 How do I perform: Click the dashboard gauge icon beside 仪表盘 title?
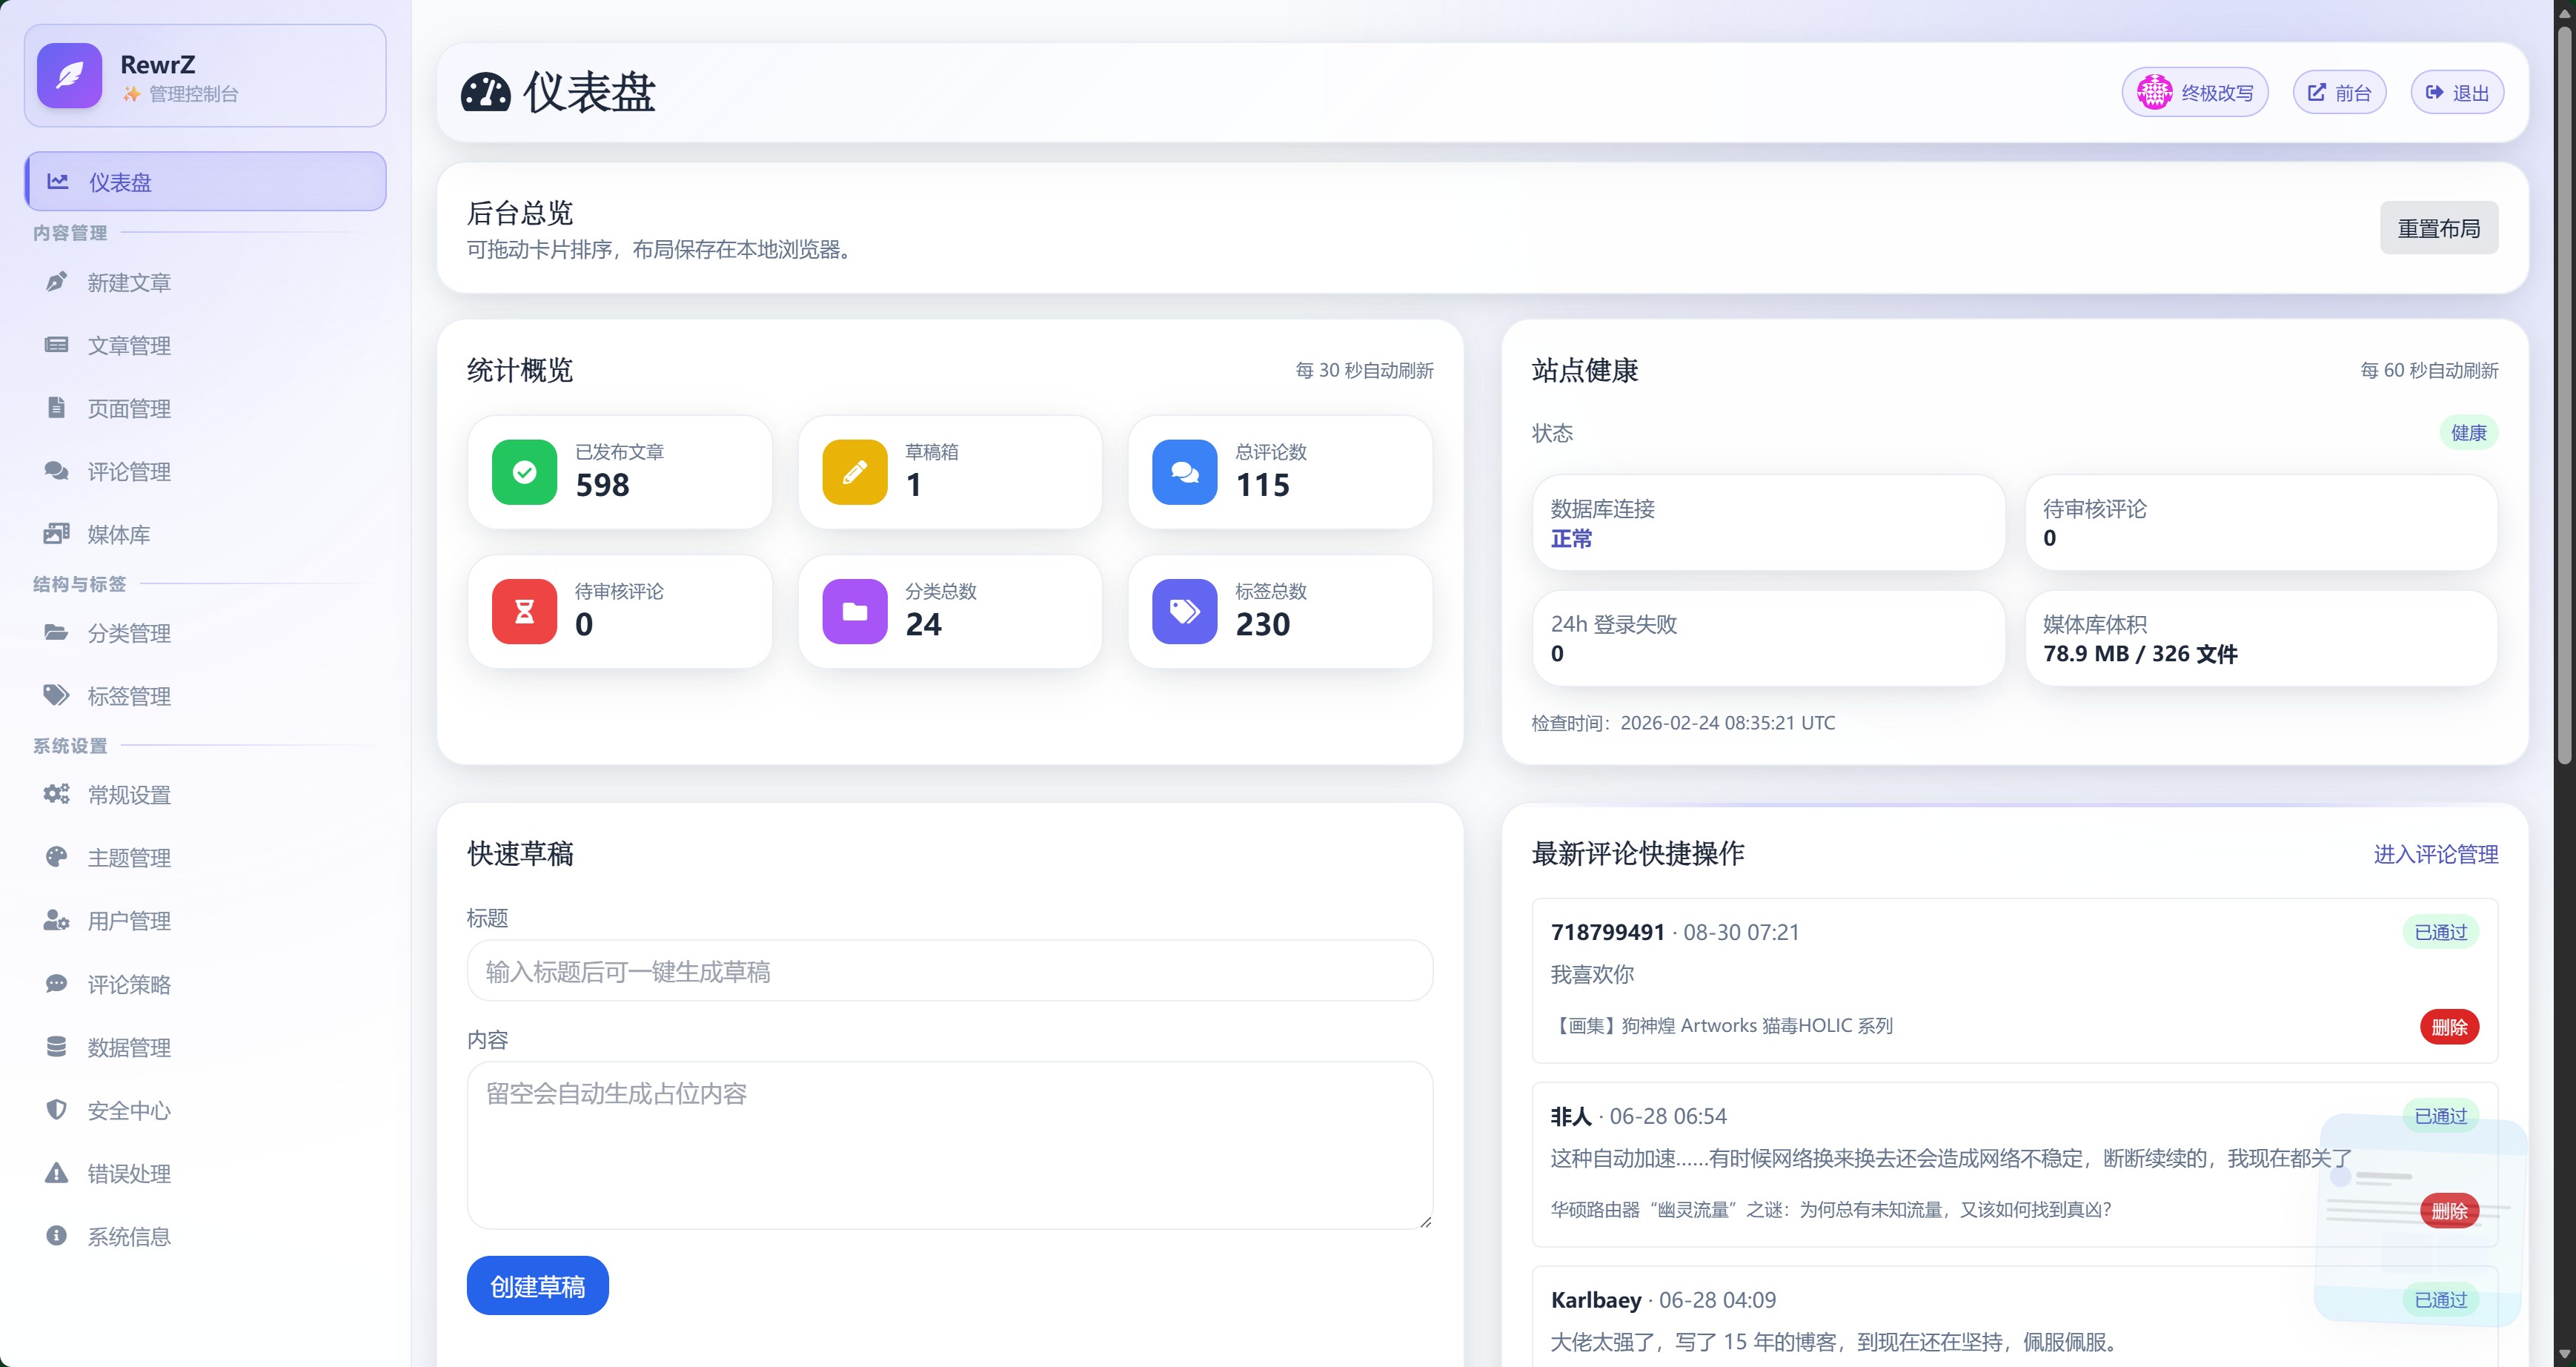click(x=486, y=92)
